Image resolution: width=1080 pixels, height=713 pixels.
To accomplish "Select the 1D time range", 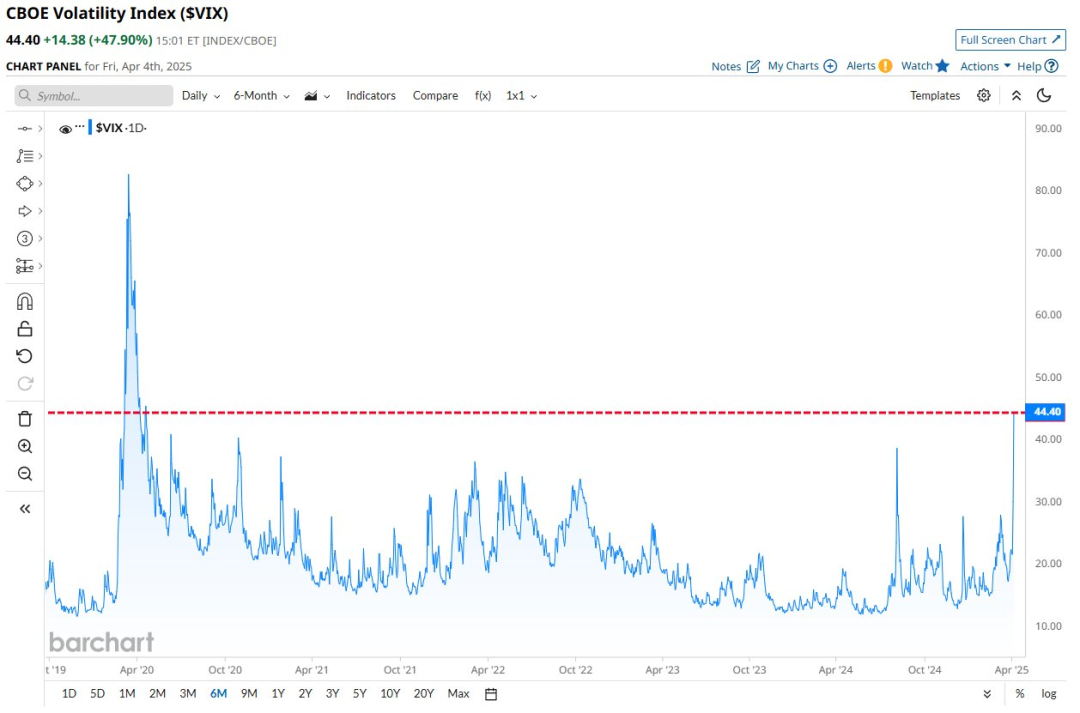I will tap(69, 694).
